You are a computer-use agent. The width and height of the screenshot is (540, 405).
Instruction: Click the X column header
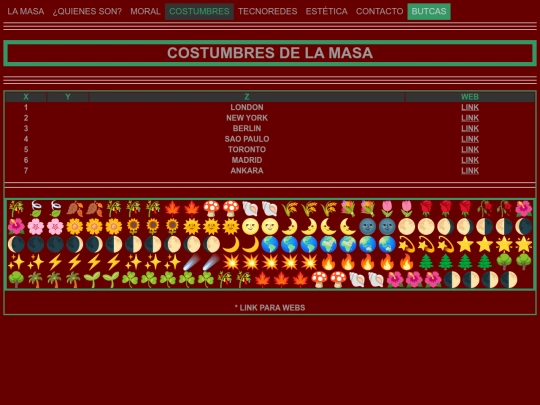click(x=26, y=97)
